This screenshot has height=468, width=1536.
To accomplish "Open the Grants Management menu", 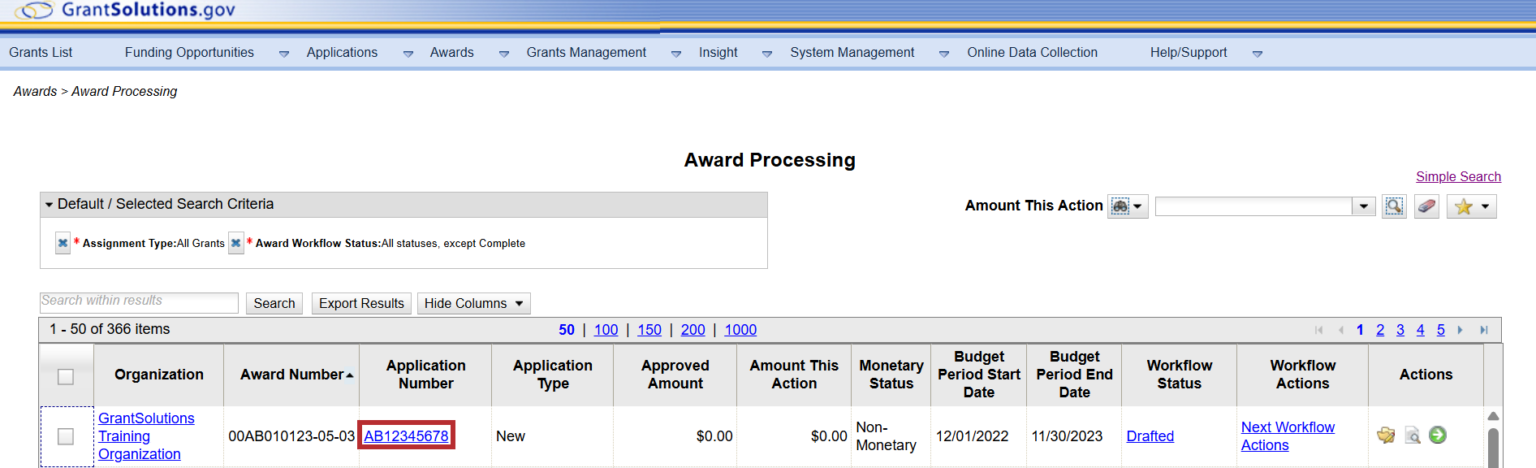I will pos(586,52).
